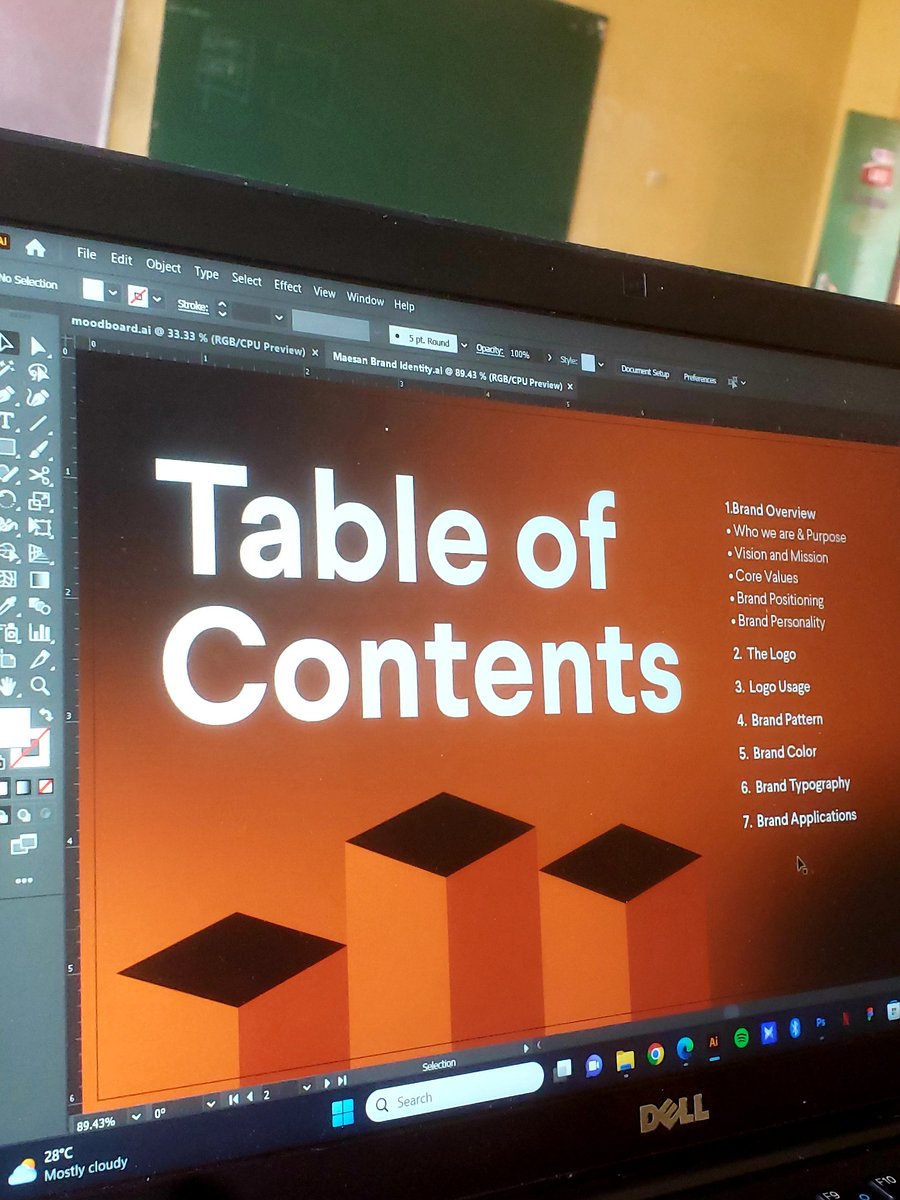
Task: Select the Gradient tool
Action: pos(40,579)
